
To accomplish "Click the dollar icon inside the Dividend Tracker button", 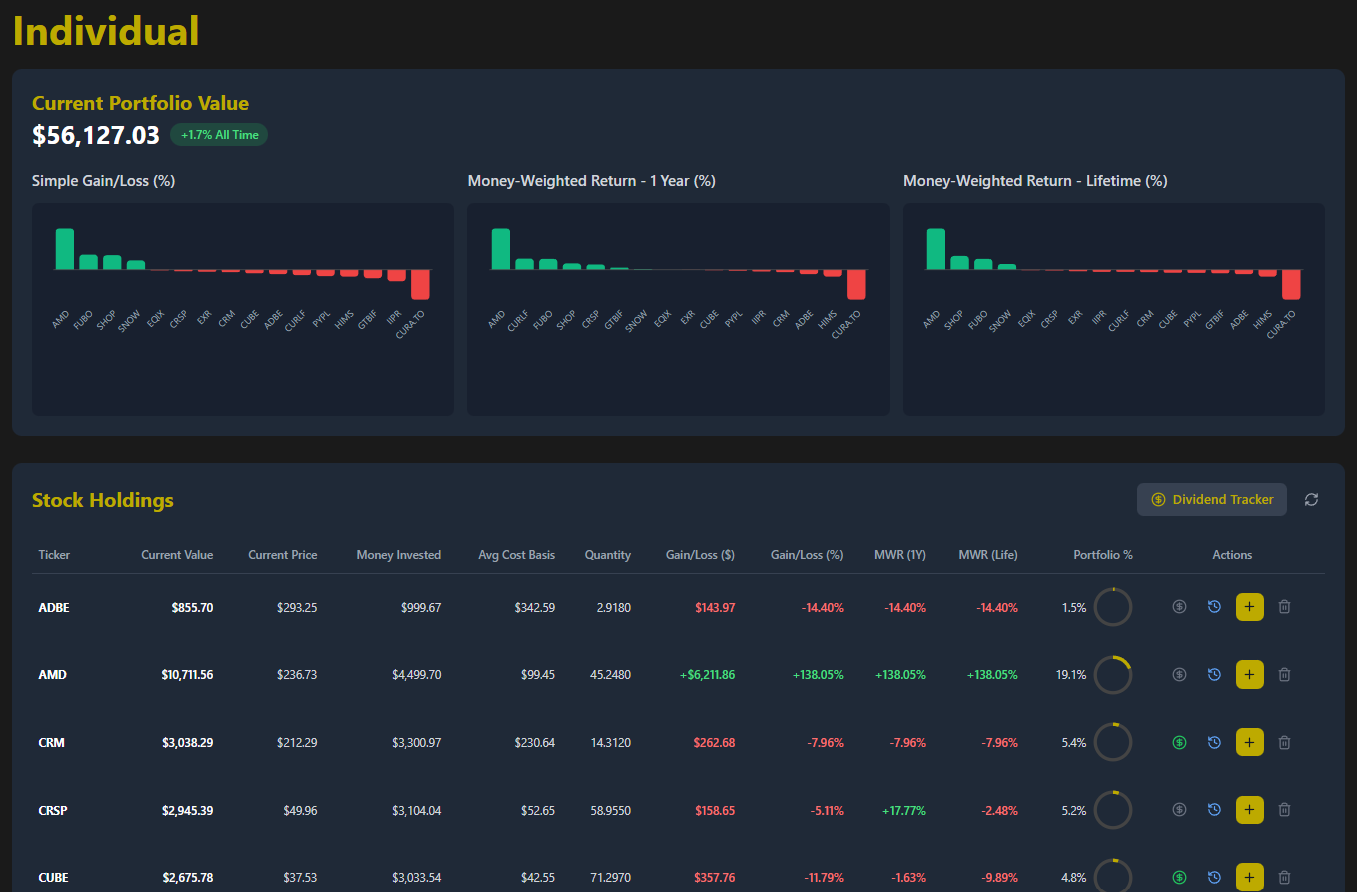I will coord(1158,499).
